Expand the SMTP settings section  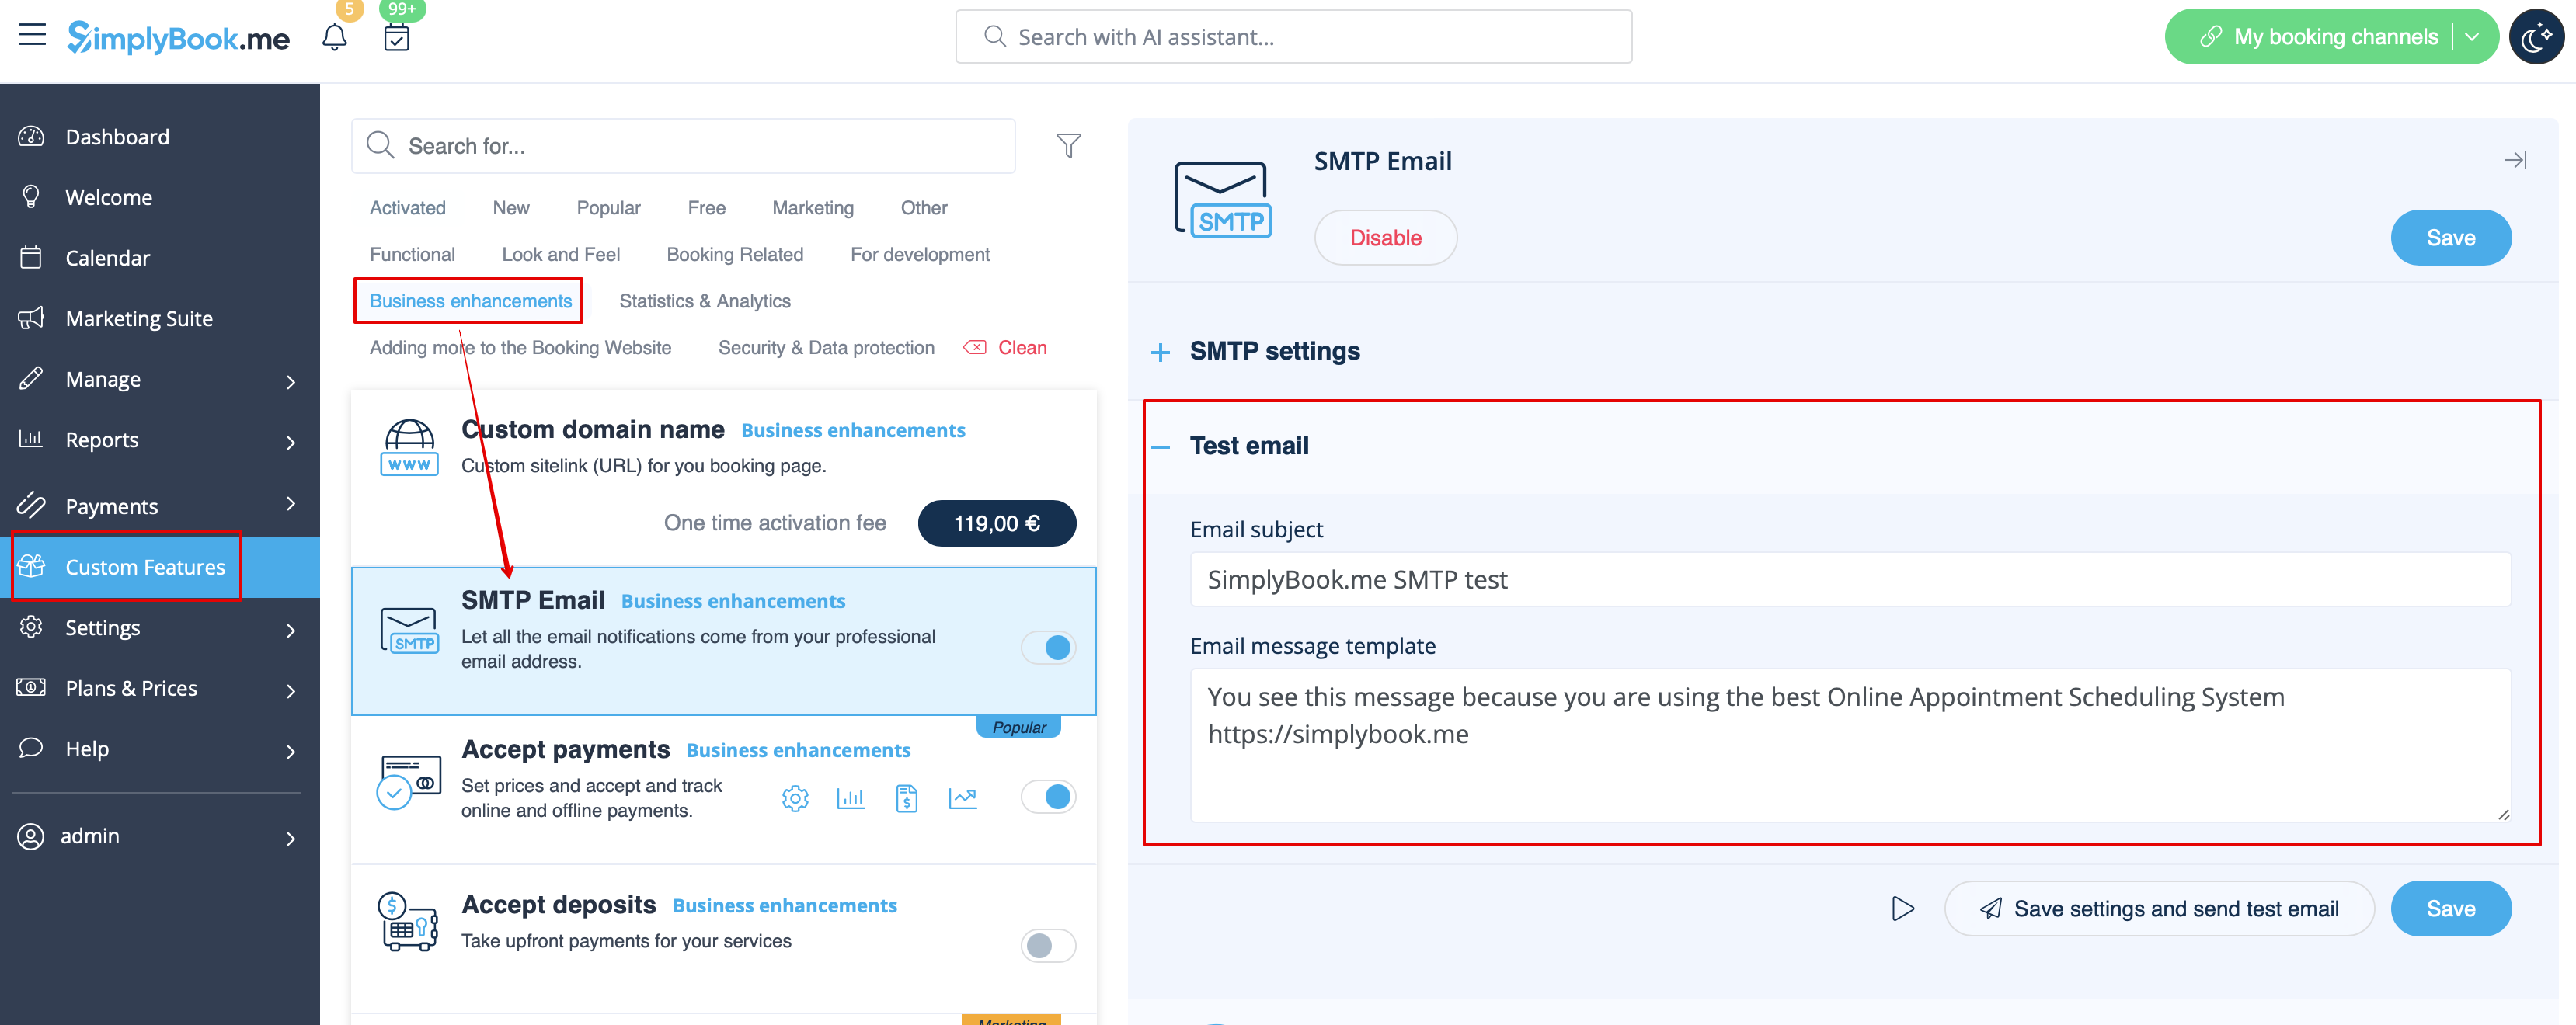[1160, 352]
